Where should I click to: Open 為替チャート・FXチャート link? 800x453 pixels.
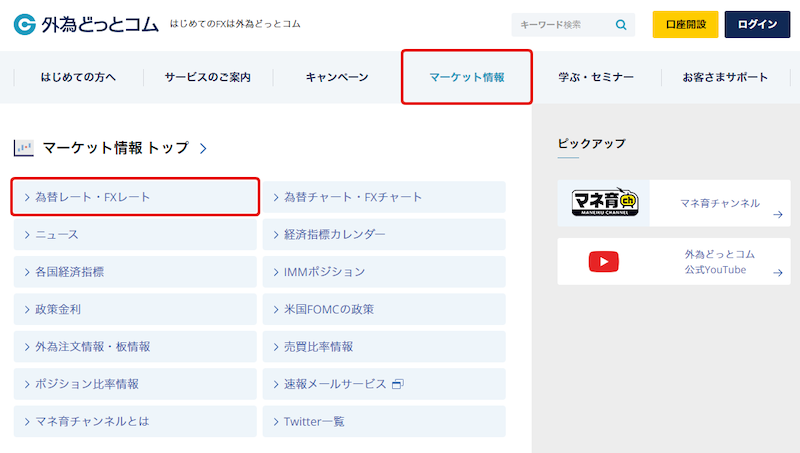tap(384, 197)
